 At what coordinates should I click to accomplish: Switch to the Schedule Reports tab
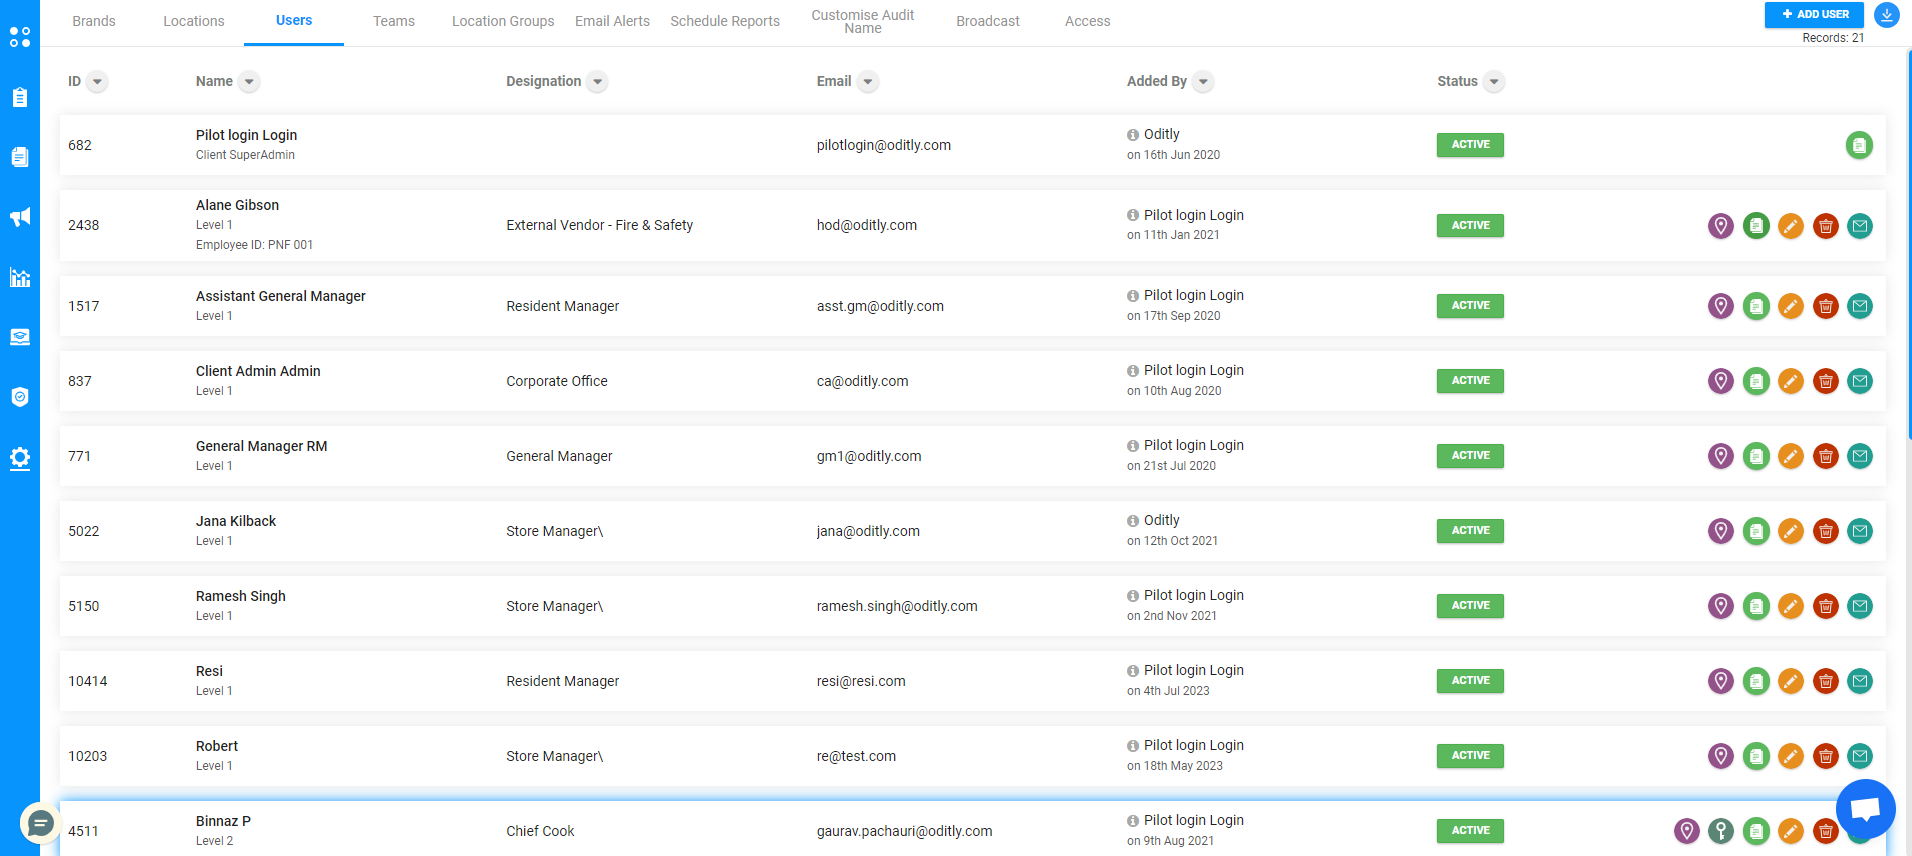click(x=725, y=21)
